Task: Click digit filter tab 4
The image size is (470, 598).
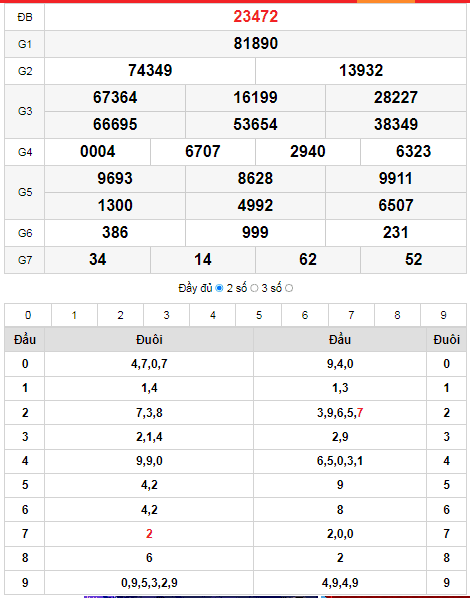Action: (x=212, y=315)
